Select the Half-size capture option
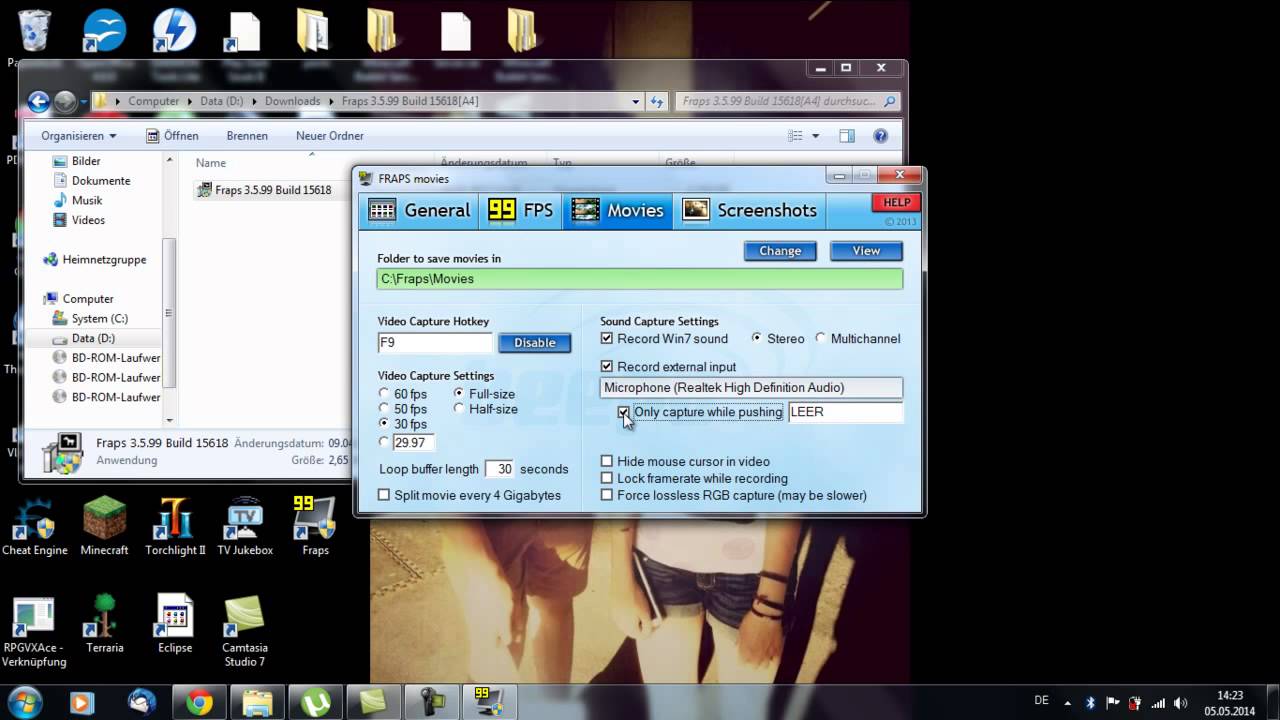This screenshot has height=720, width=1280. (459, 409)
